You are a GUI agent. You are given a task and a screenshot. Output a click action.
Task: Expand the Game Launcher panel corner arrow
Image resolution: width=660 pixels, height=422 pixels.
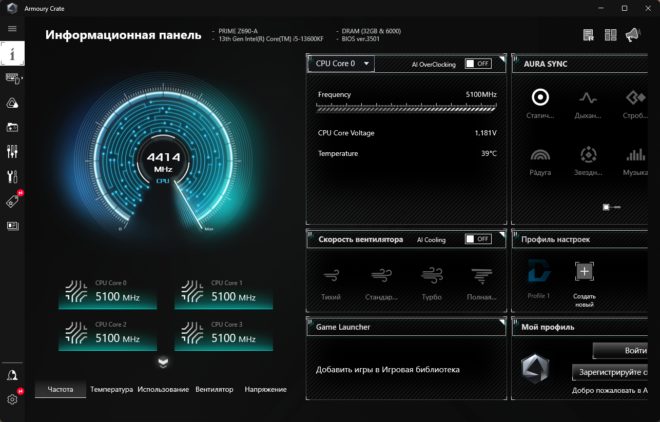pyautogui.click(x=502, y=321)
